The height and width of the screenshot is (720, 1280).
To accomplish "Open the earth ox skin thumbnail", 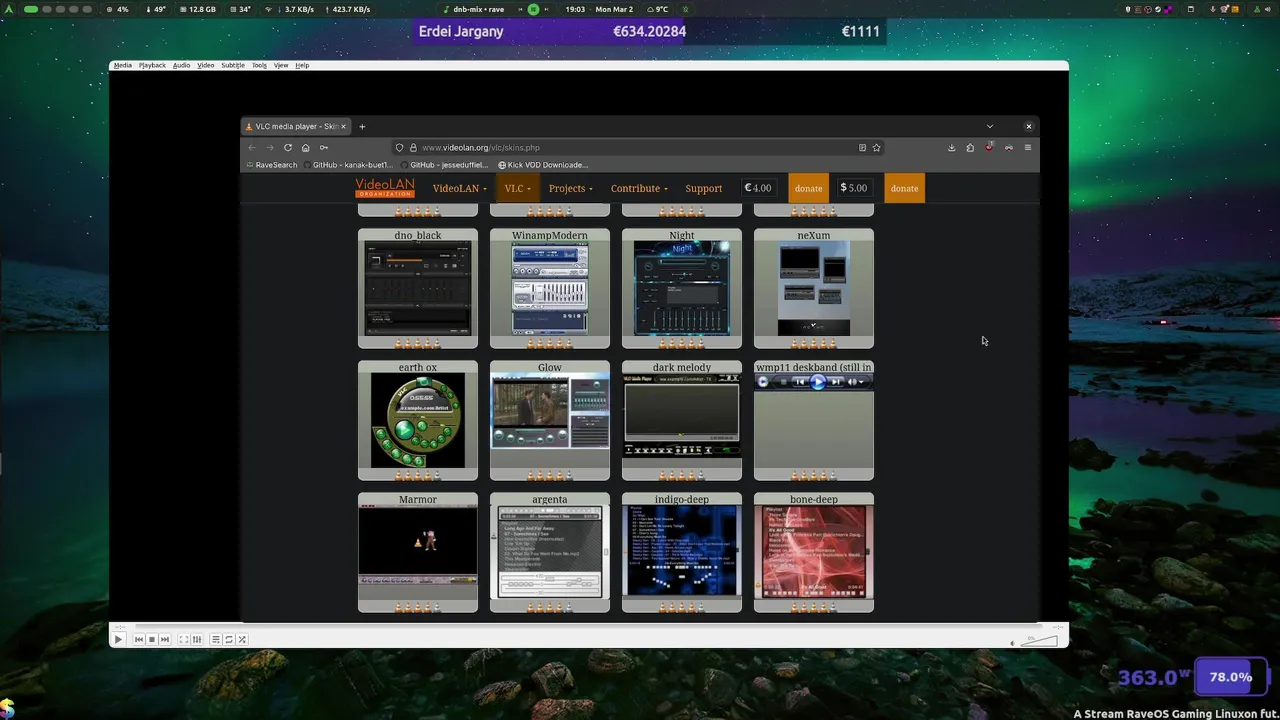I will pos(418,420).
